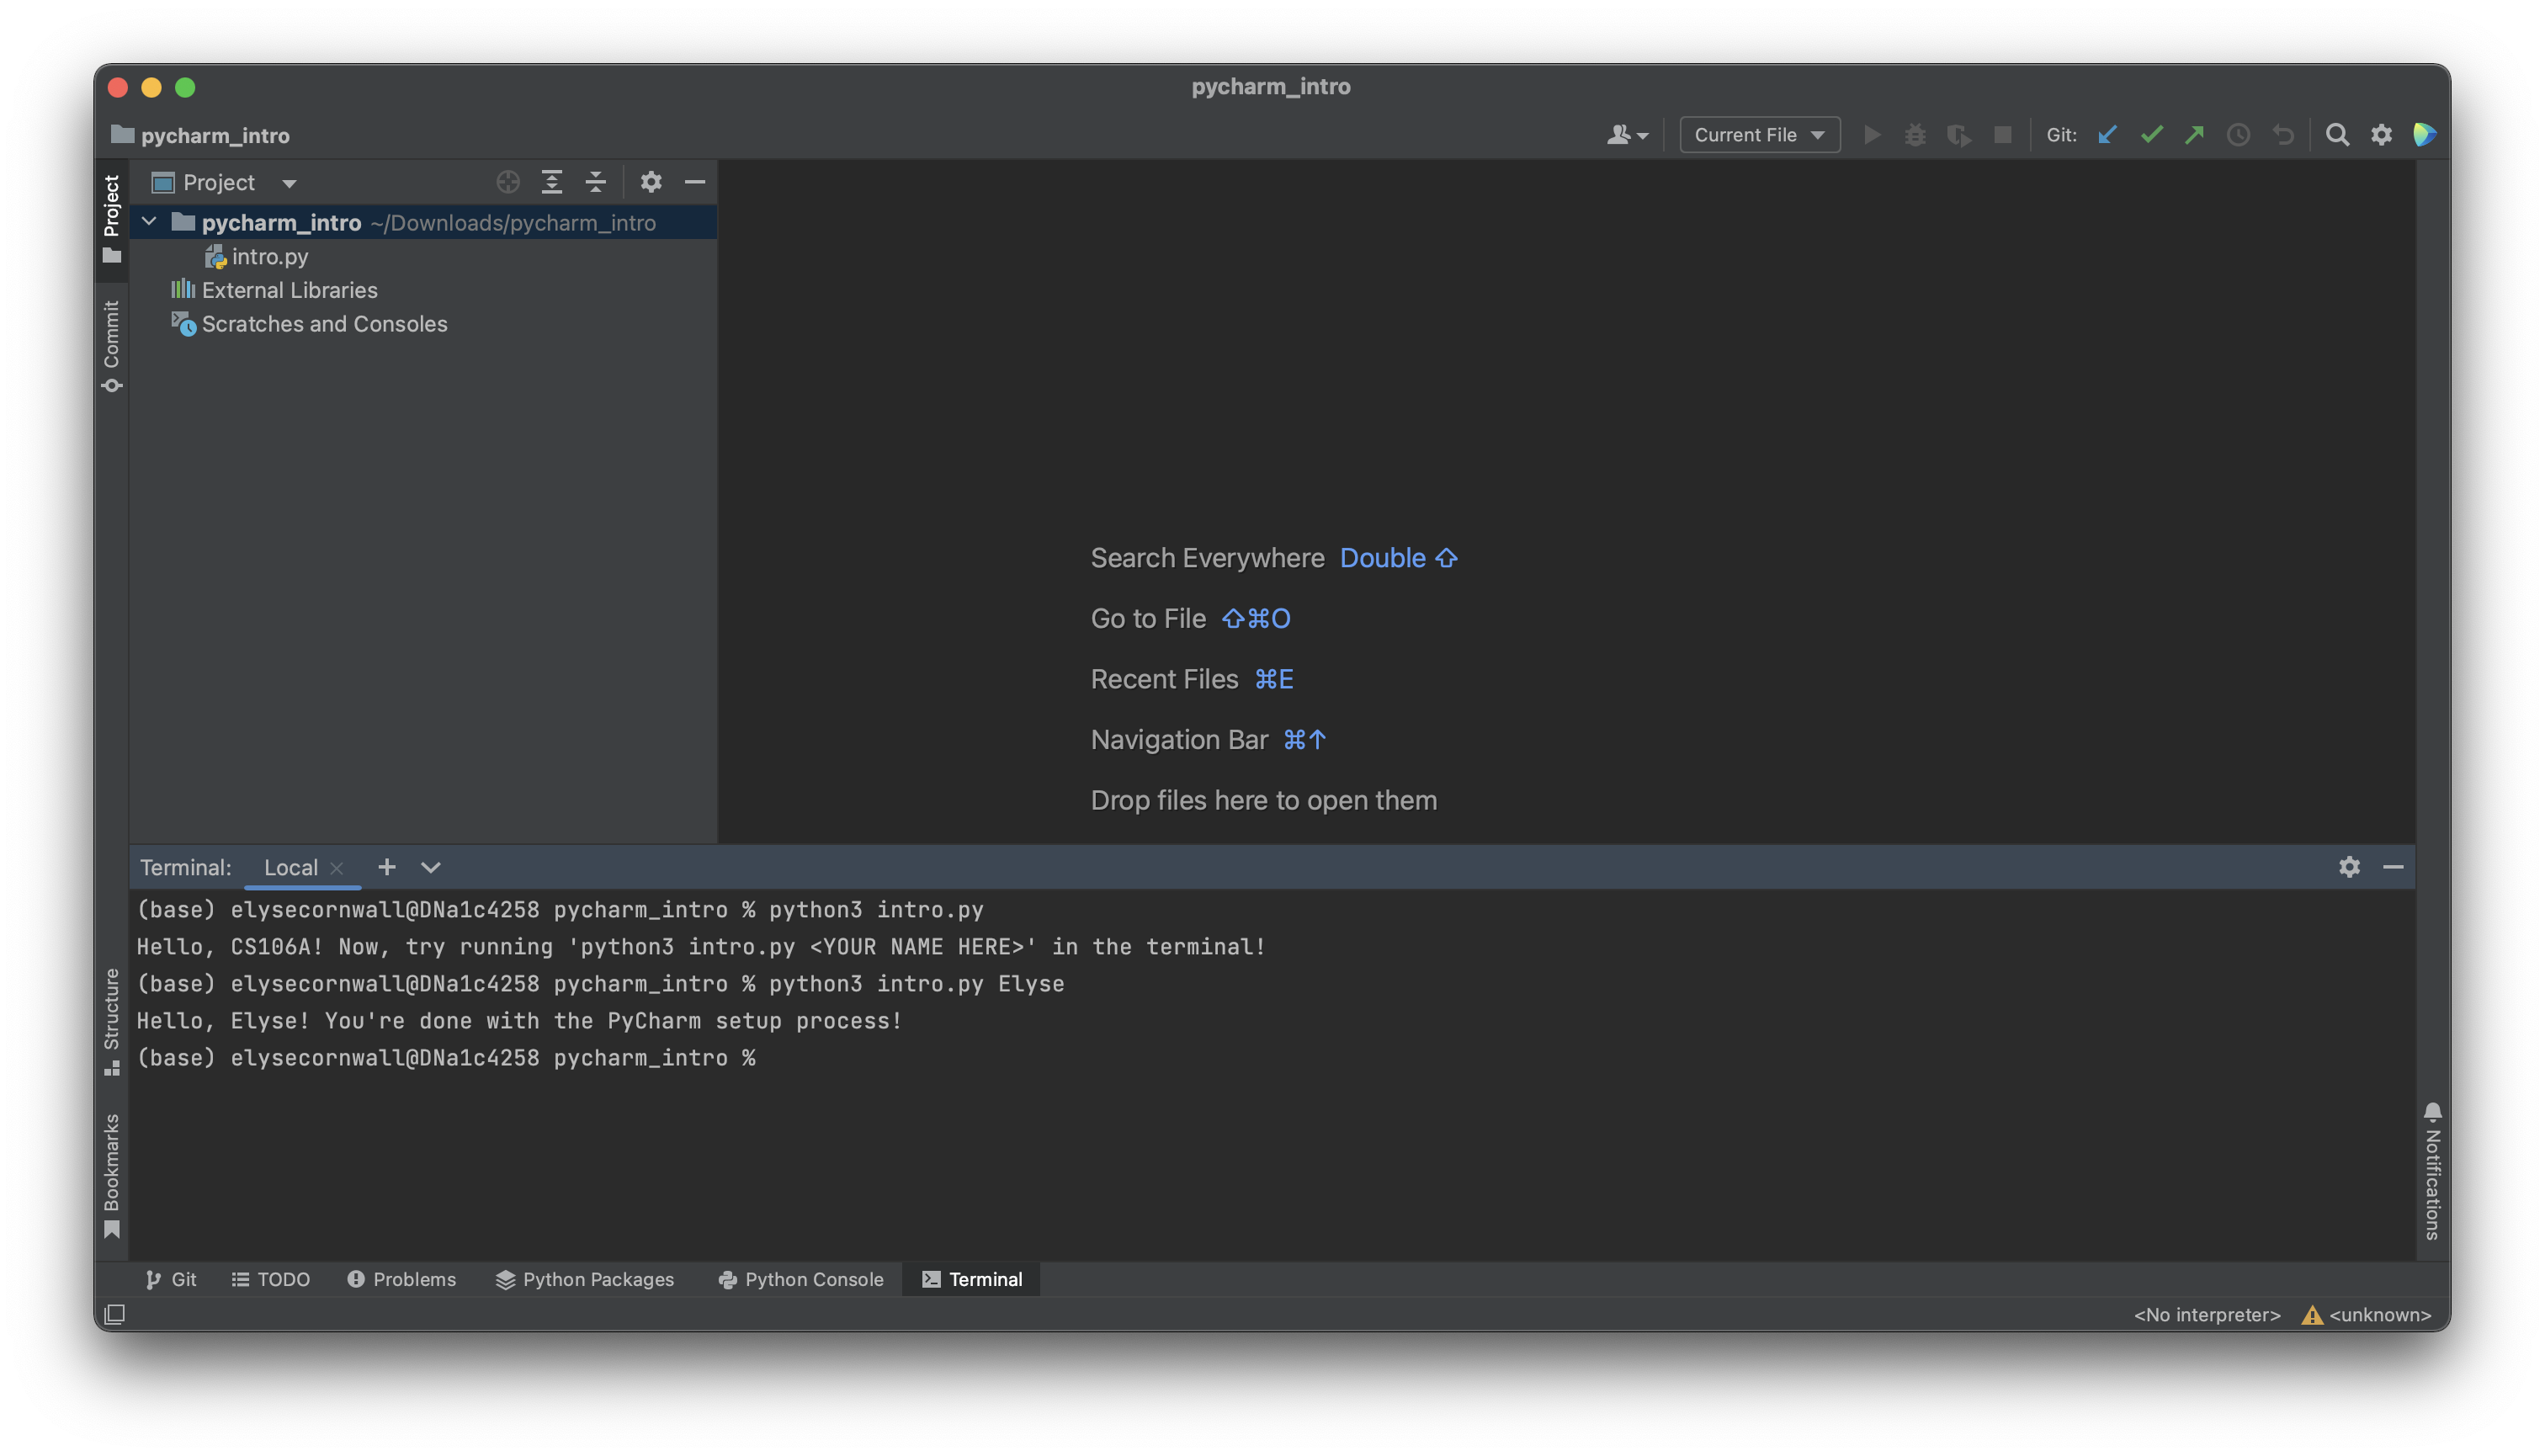Click pycharm_intro breadcrumb in navigation bar
This screenshot has width=2545, height=1456.
click(201, 135)
